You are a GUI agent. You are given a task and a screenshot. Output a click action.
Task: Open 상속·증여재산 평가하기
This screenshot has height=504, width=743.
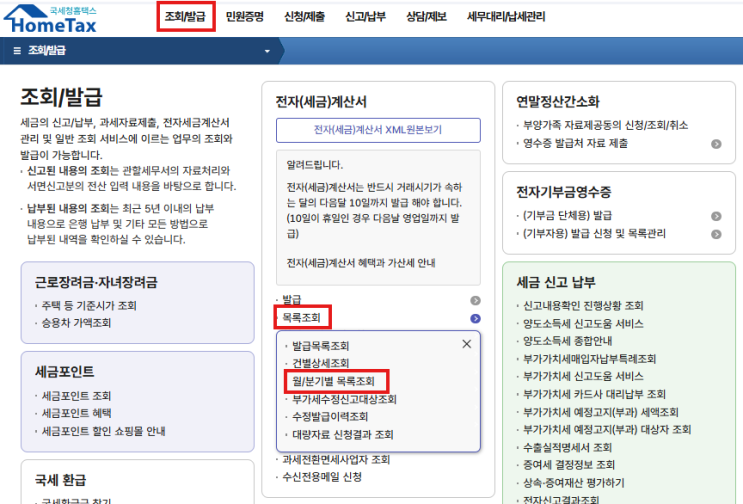574,483
